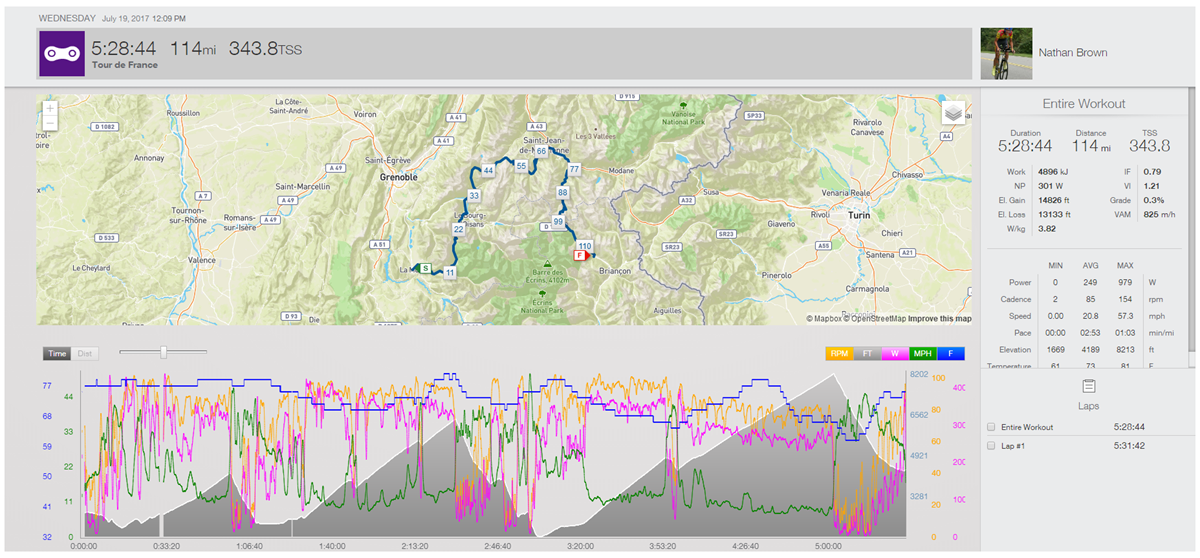
Task: Open the map layers selector icon
Action: [x=953, y=113]
